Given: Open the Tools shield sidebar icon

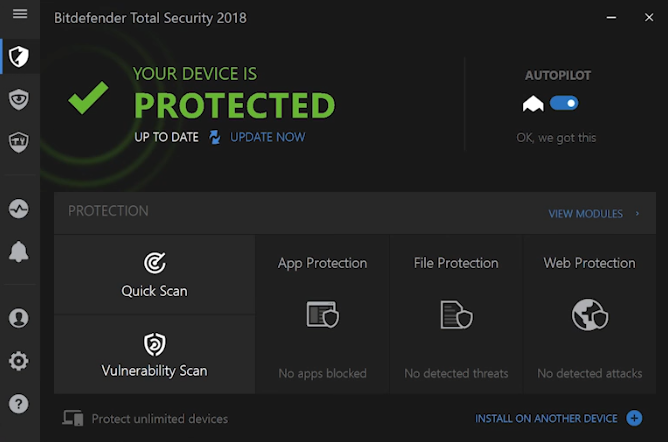Looking at the screenshot, I should pos(18,141).
